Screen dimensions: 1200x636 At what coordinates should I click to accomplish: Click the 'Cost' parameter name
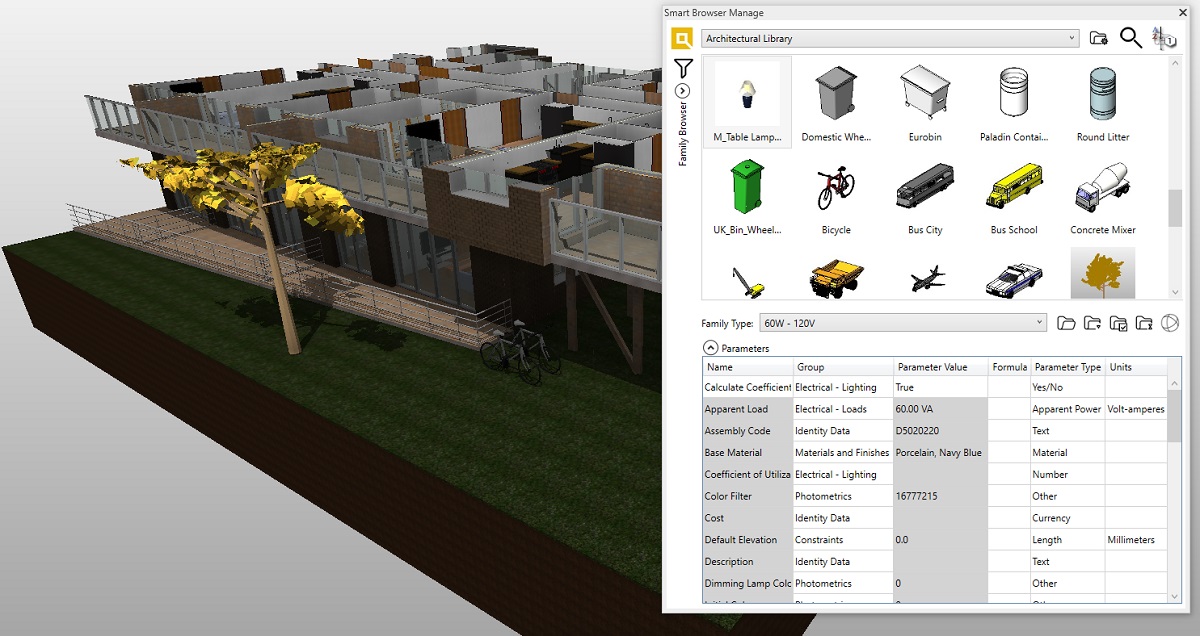click(x=748, y=518)
